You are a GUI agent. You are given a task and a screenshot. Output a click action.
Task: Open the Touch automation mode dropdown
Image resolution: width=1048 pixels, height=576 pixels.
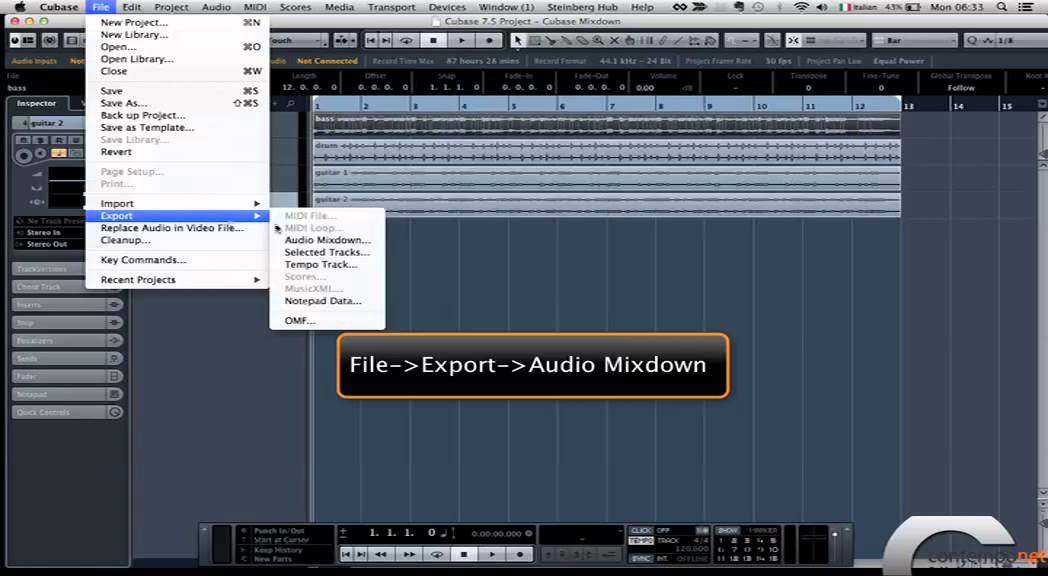point(295,41)
